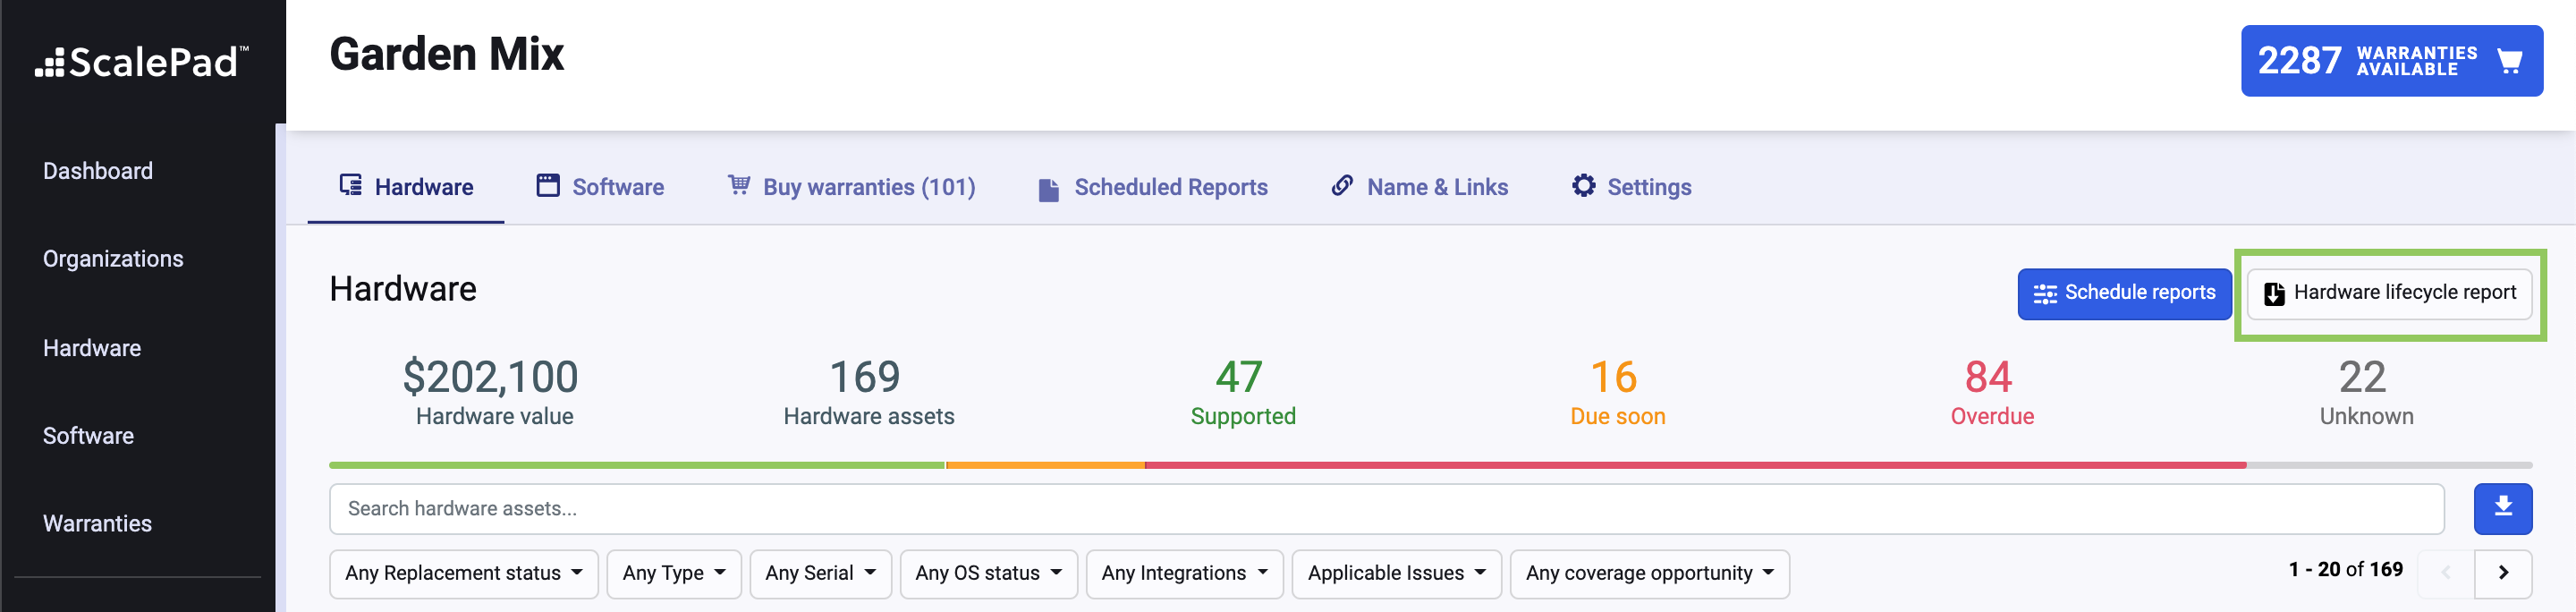Click the orange Due soon segment of status bar
The height and width of the screenshot is (612, 2576).
click(1045, 465)
